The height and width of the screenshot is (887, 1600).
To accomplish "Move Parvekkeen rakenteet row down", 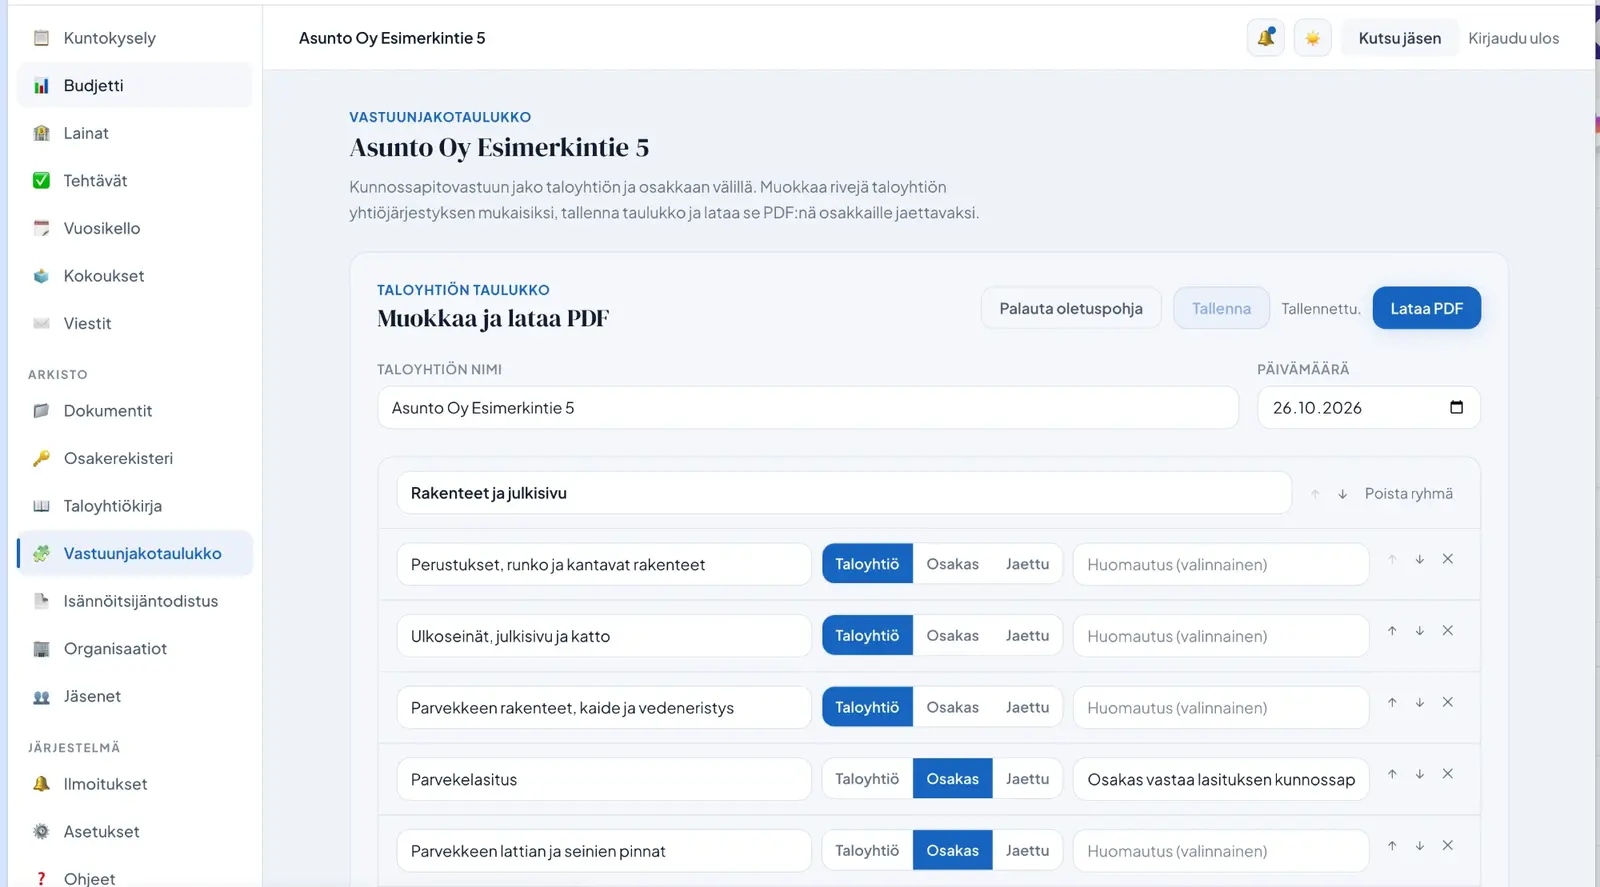I will [x=1419, y=702].
